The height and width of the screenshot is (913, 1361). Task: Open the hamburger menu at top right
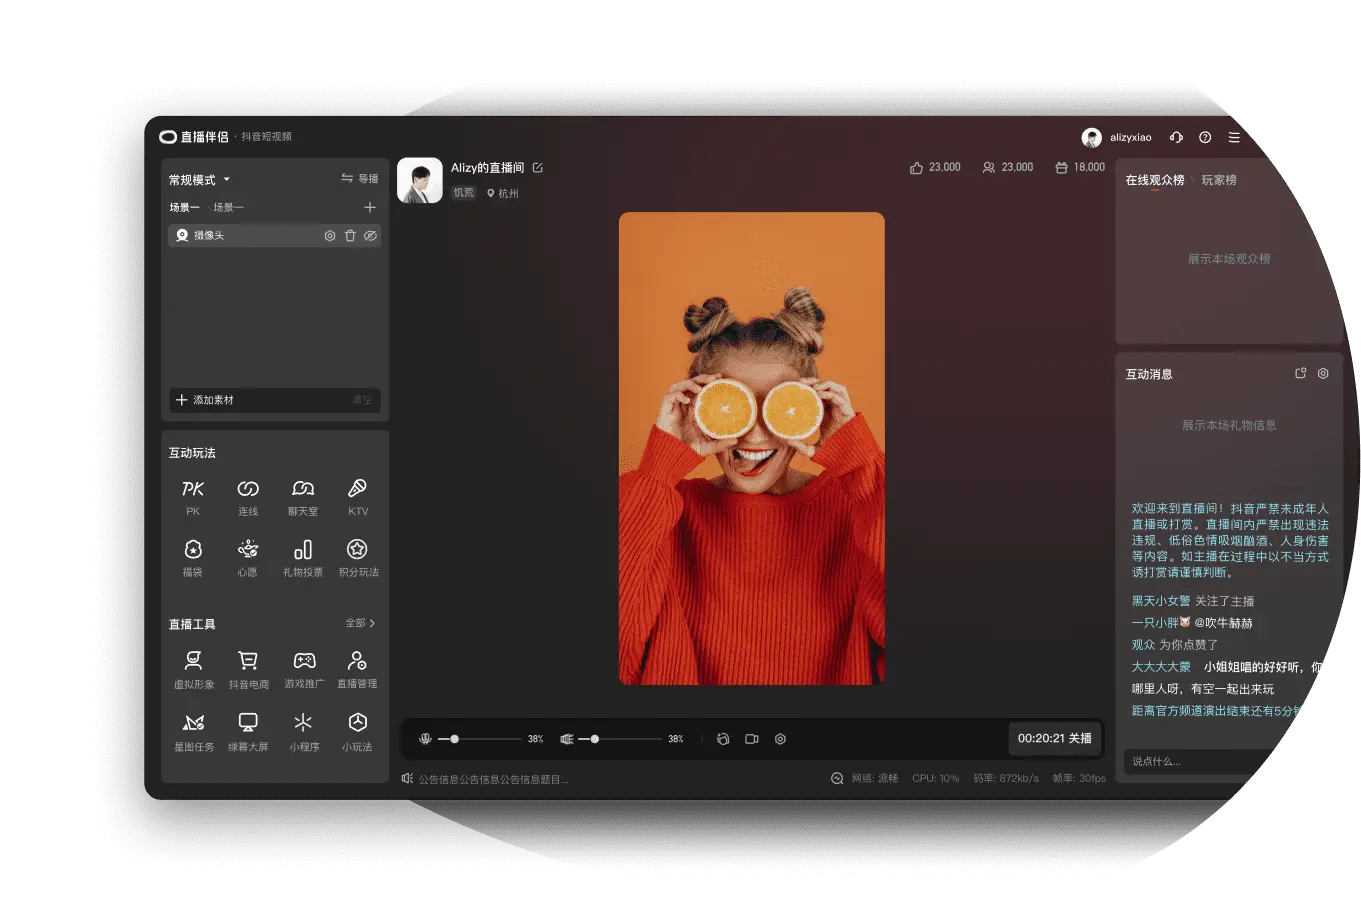tap(1234, 138)
